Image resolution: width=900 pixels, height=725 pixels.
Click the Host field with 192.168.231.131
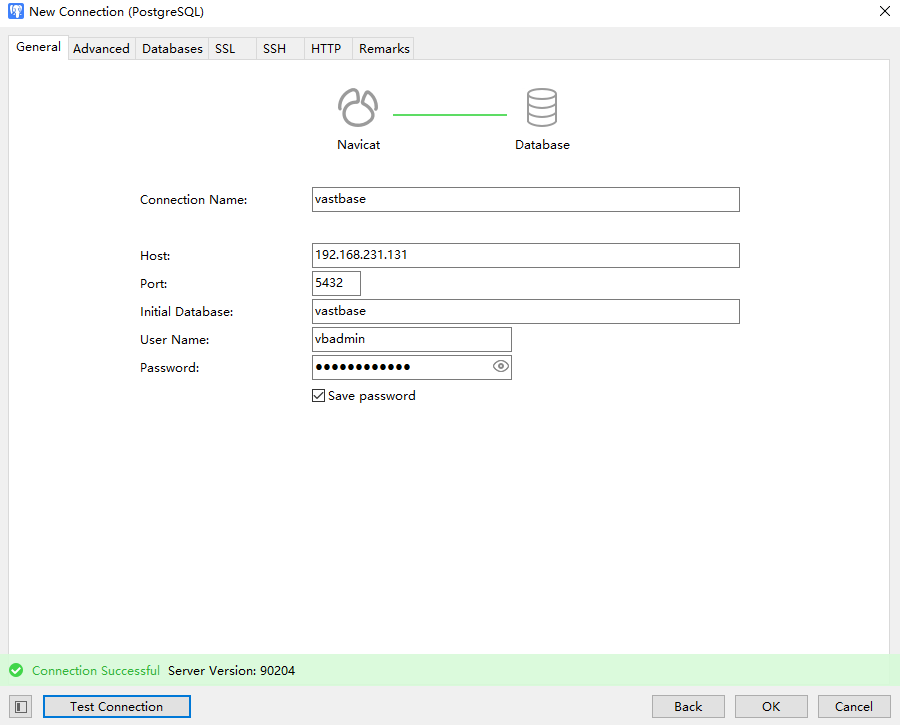tap(525, 255)
